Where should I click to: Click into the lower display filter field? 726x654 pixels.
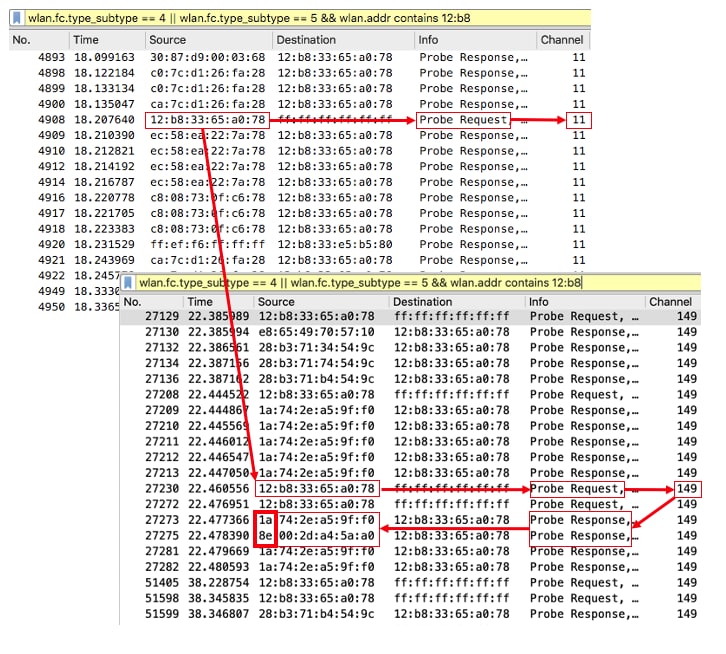[418, 283]
